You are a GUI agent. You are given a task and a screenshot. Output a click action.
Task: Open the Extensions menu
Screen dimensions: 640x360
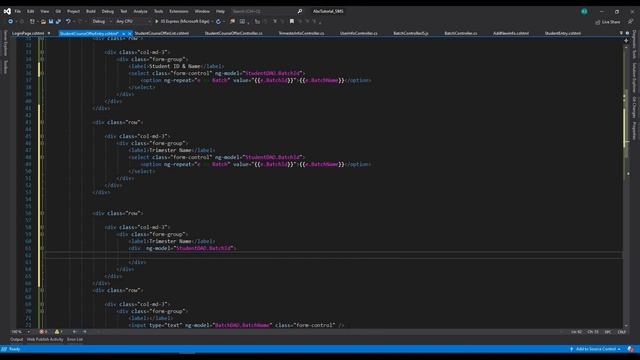(179, 11)
